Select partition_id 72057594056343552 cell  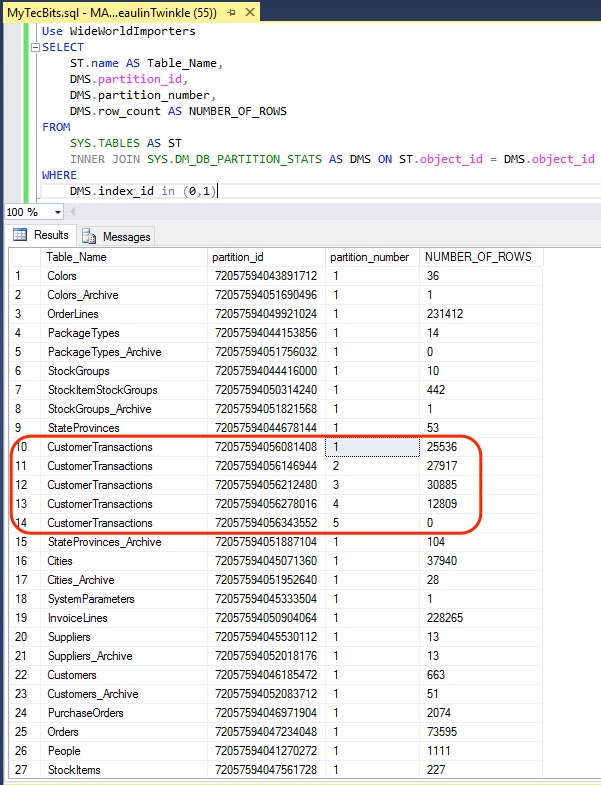[266, 523]
